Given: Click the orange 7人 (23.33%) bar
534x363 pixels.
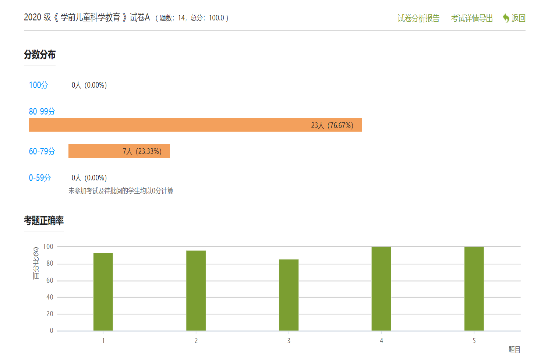Looking at the screenshot, I should point(119,151).
